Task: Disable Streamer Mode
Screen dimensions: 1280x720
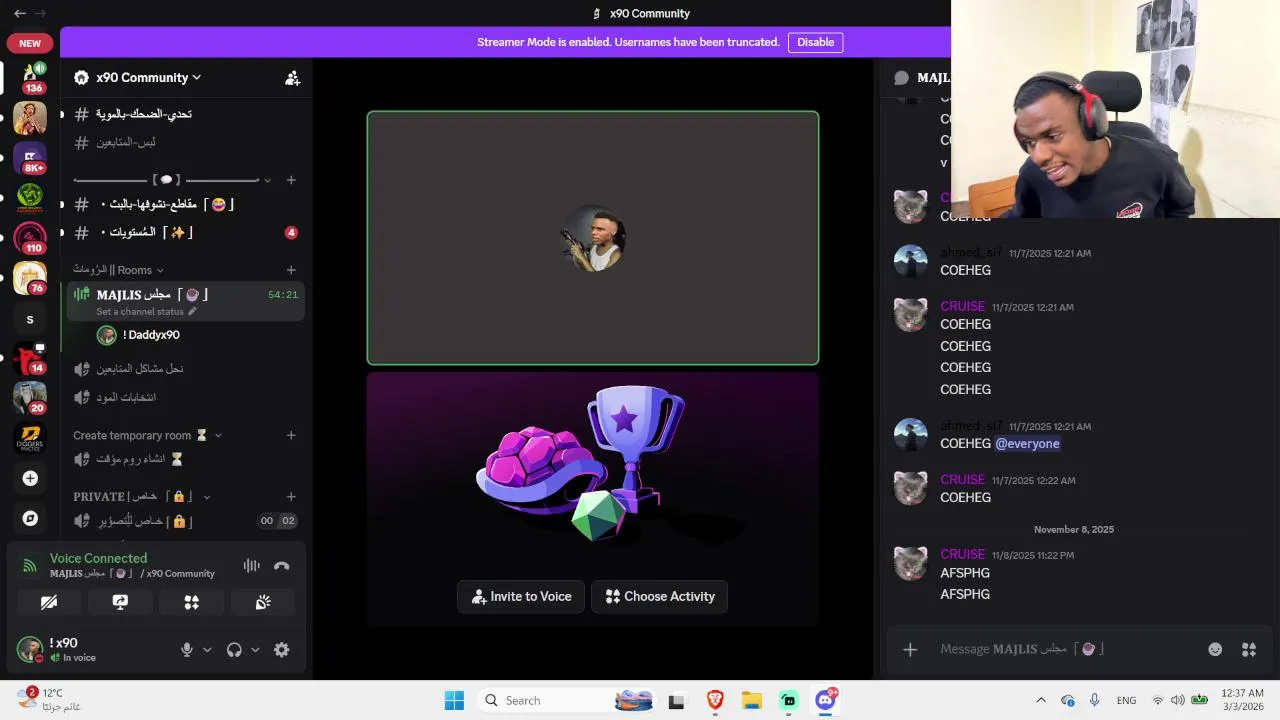Action: [815, 42]
